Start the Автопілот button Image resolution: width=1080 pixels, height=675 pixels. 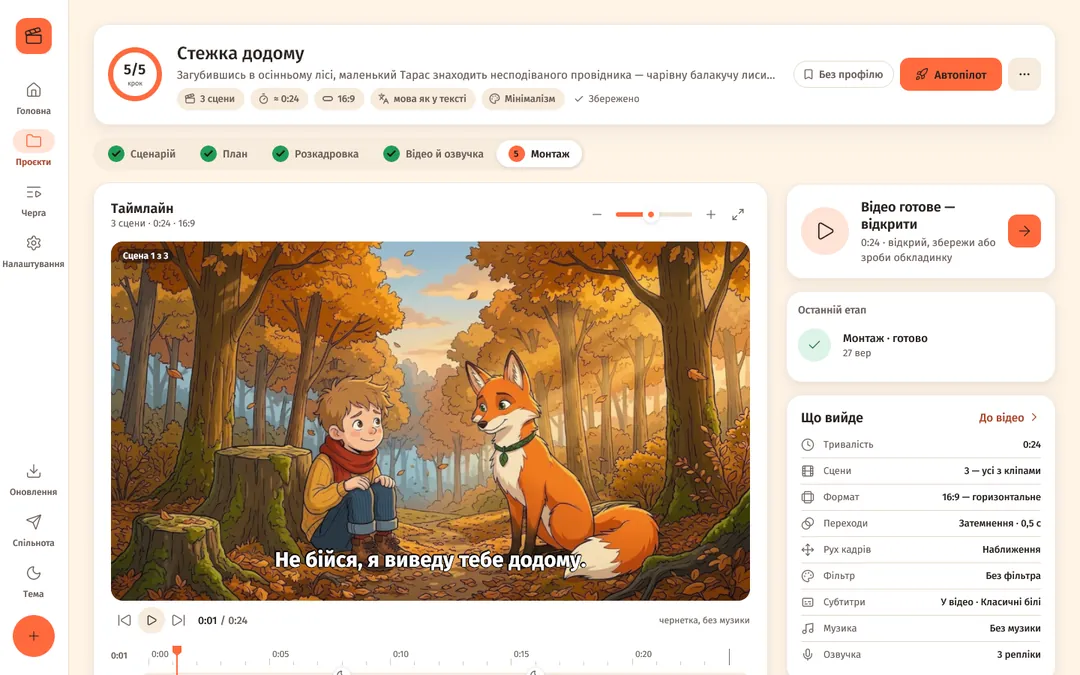[951, 74]
